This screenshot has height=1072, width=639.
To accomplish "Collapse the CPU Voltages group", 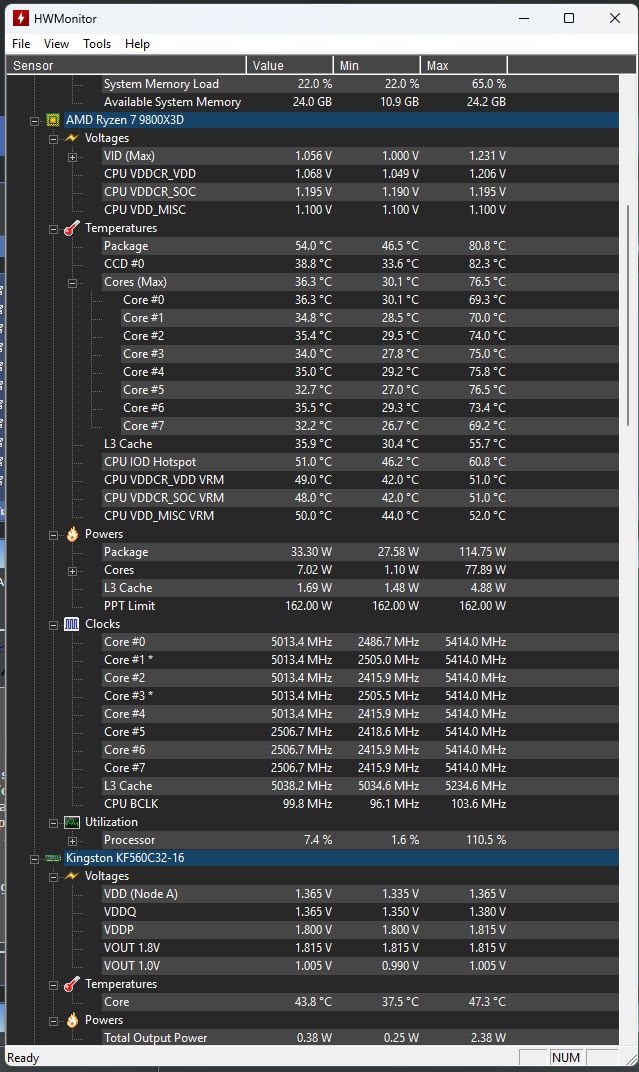I will [53, 139].
